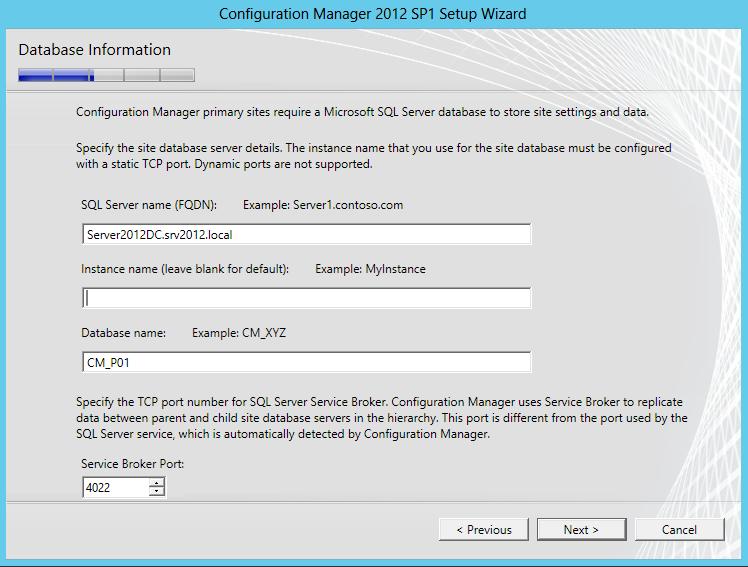Cancel the setup wizard
Screen dimensions: 748x567
pyautogui.click(x=679, y=529)
